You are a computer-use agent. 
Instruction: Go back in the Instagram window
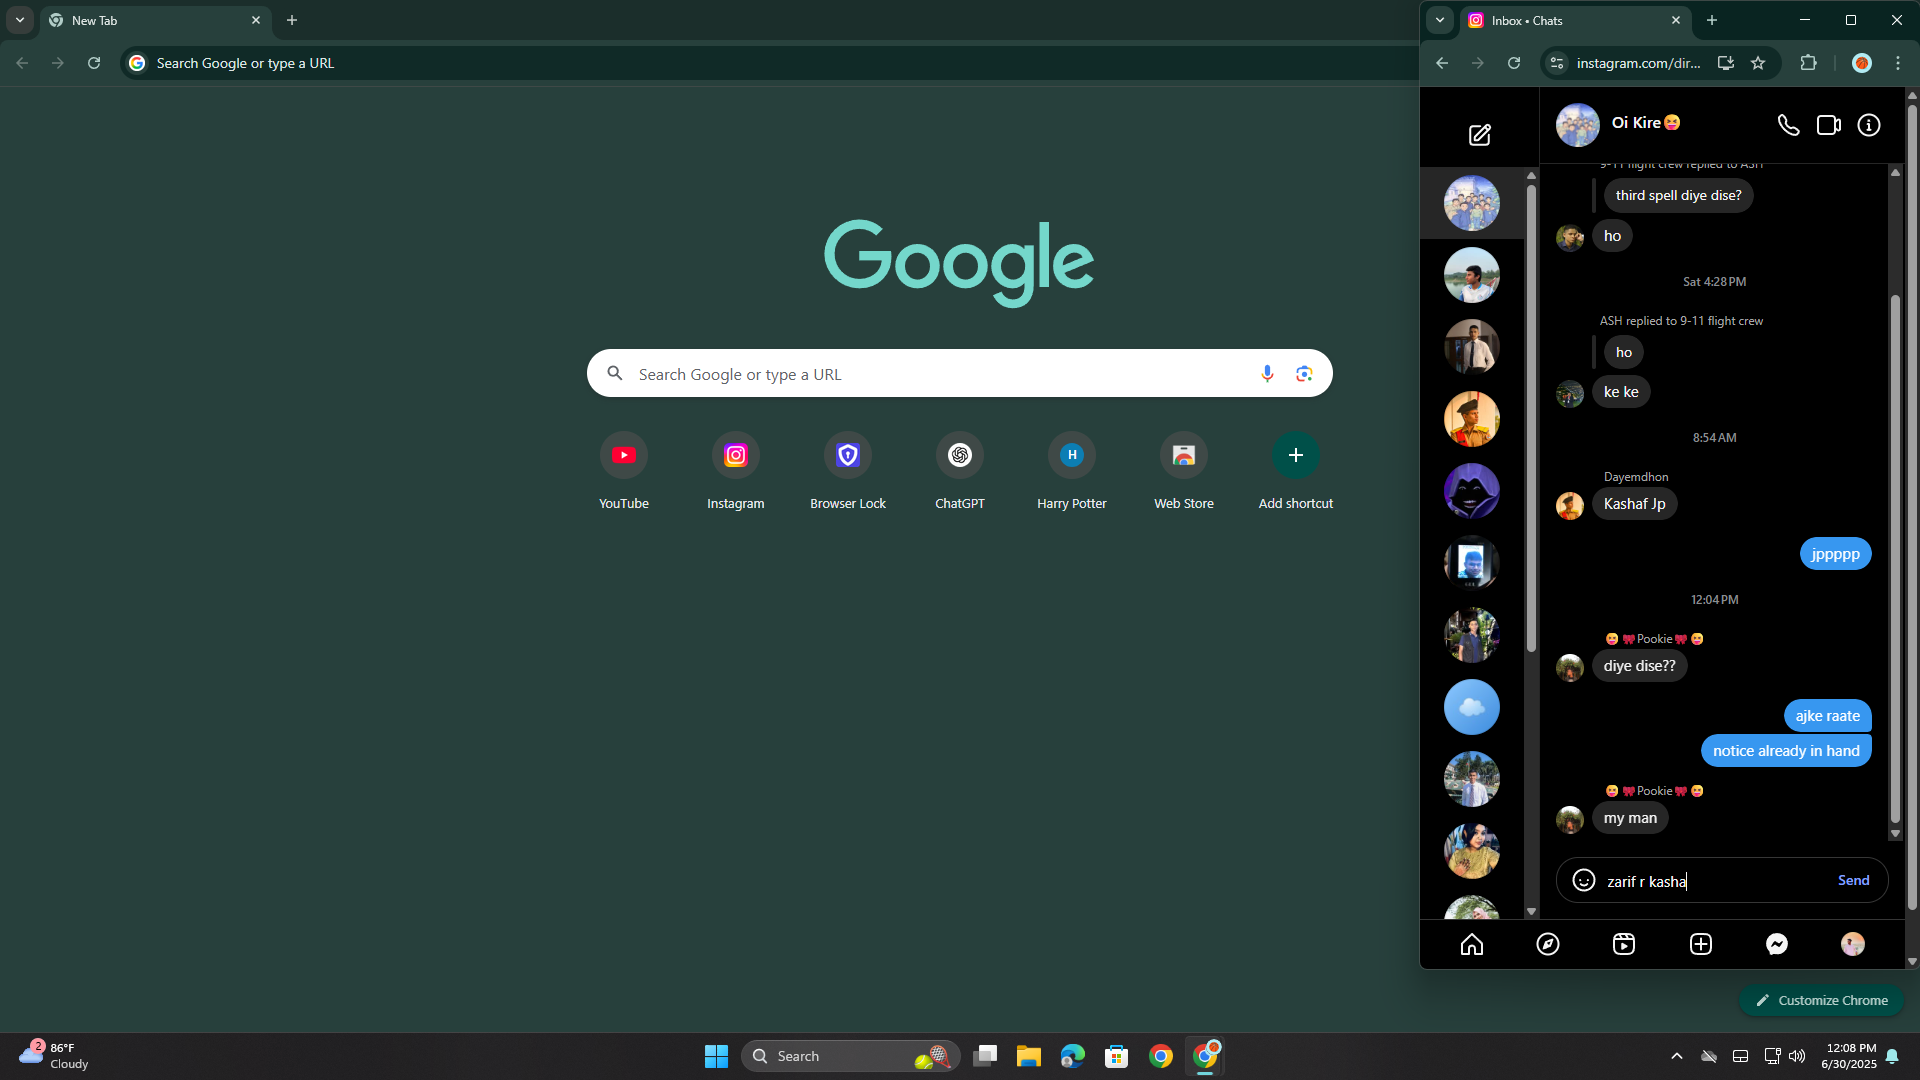(x=1442, y=63)
